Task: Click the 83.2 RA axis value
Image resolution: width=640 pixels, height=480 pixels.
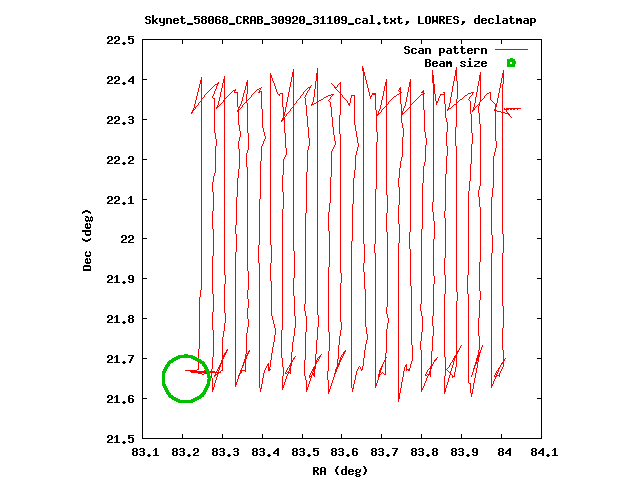Action: click(x=185, y=452)
